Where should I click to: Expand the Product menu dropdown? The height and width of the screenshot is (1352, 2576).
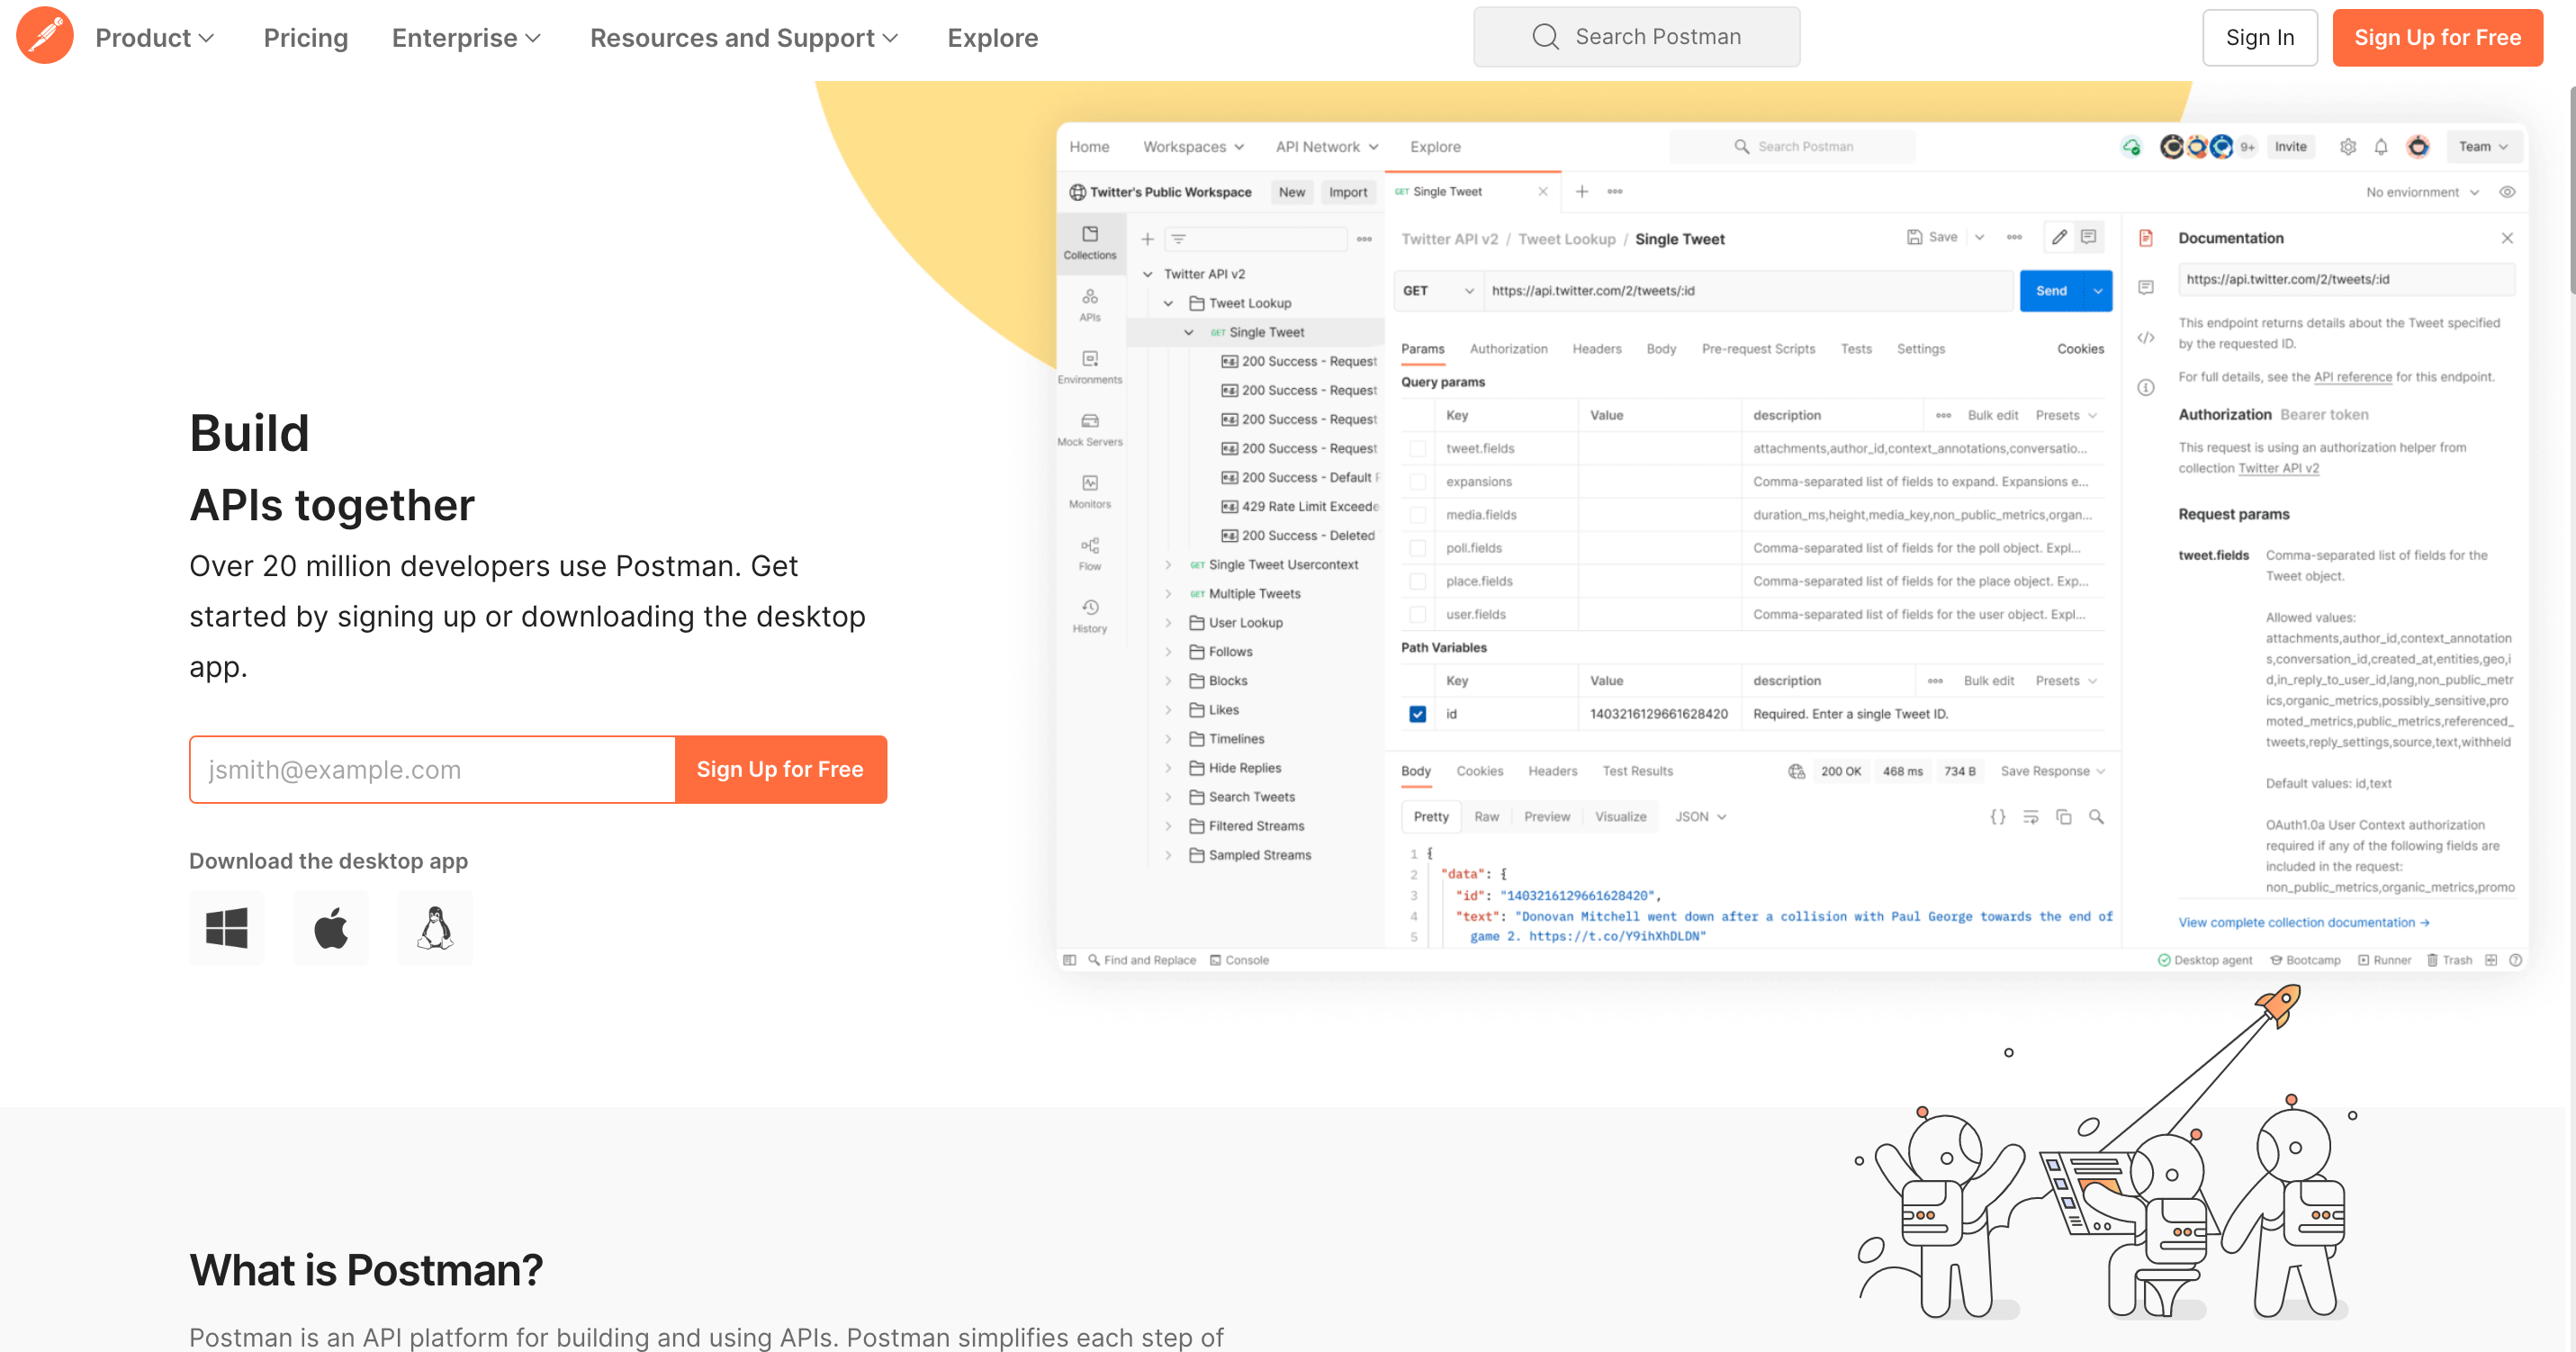click(x=155, y=38)
